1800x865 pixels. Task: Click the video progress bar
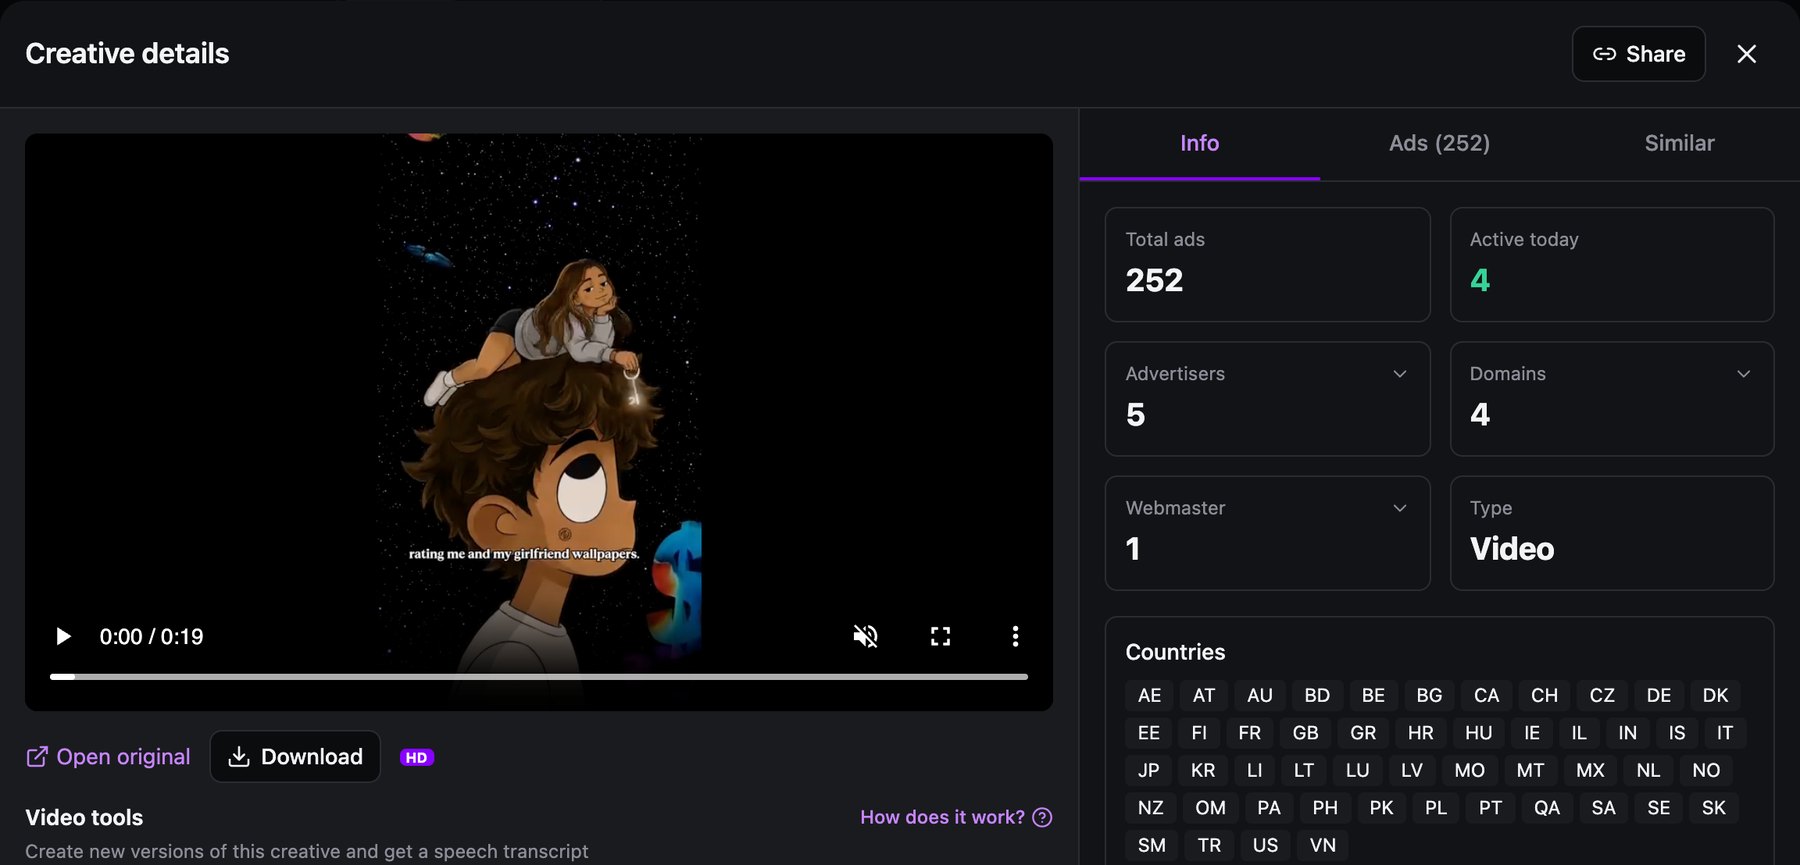point(539,677)
